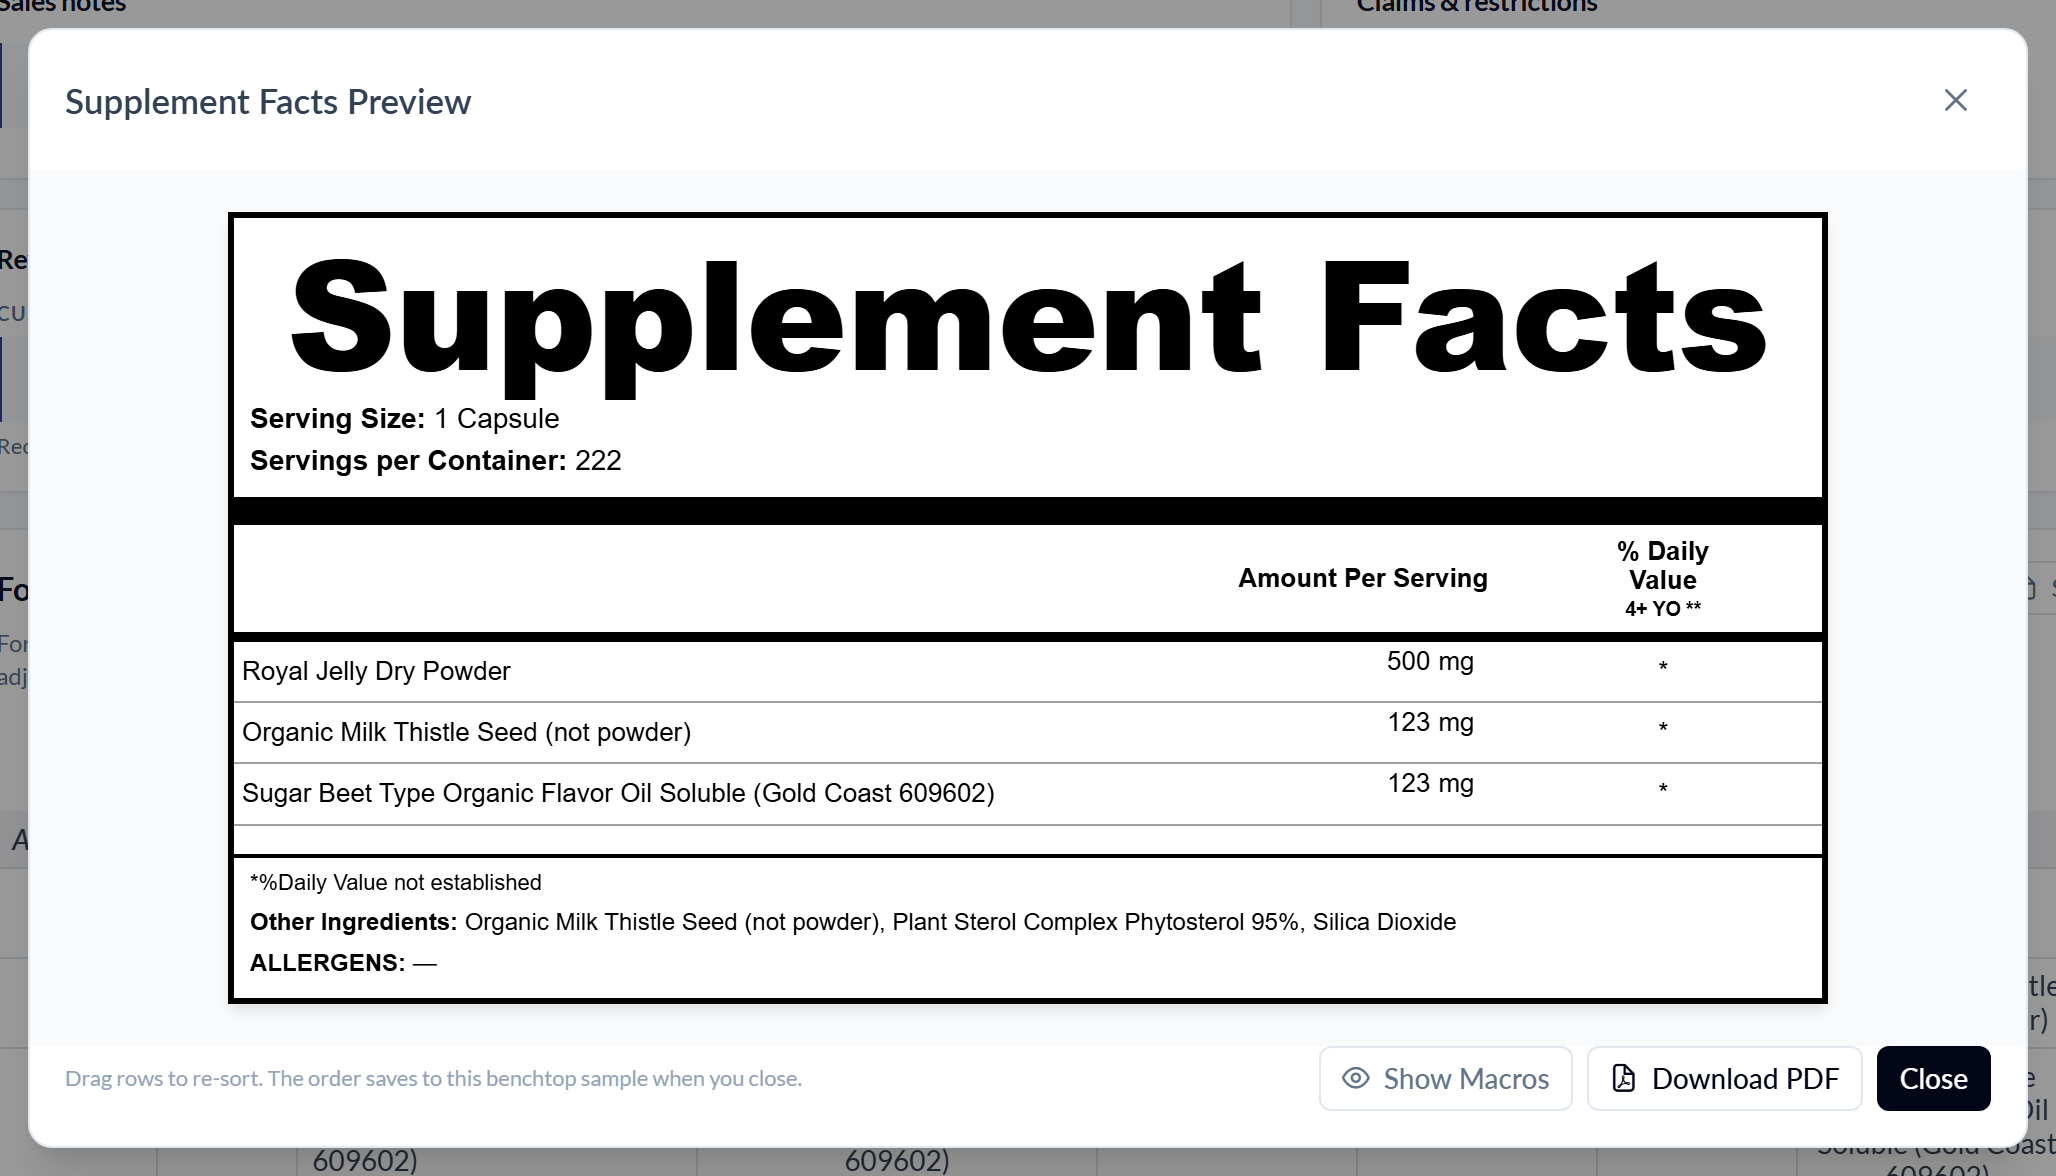Image resolution: width=2056 pixels, height=1176 pixels.
Task: Click the Show Macros button
Action: (x=1445, y=1079)
